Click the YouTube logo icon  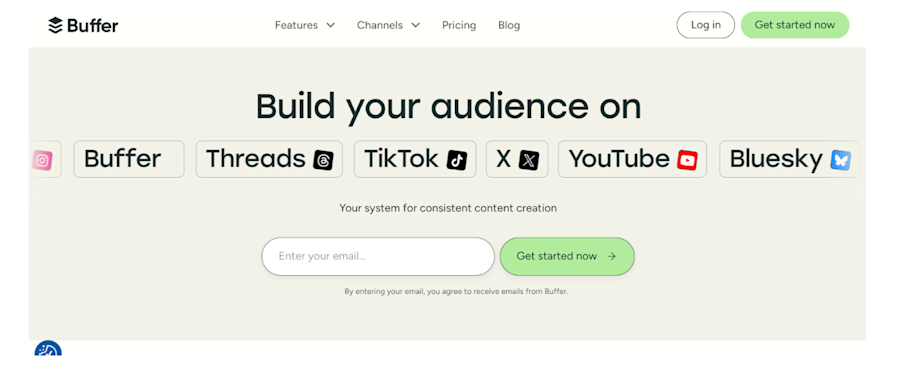[687, 160]
